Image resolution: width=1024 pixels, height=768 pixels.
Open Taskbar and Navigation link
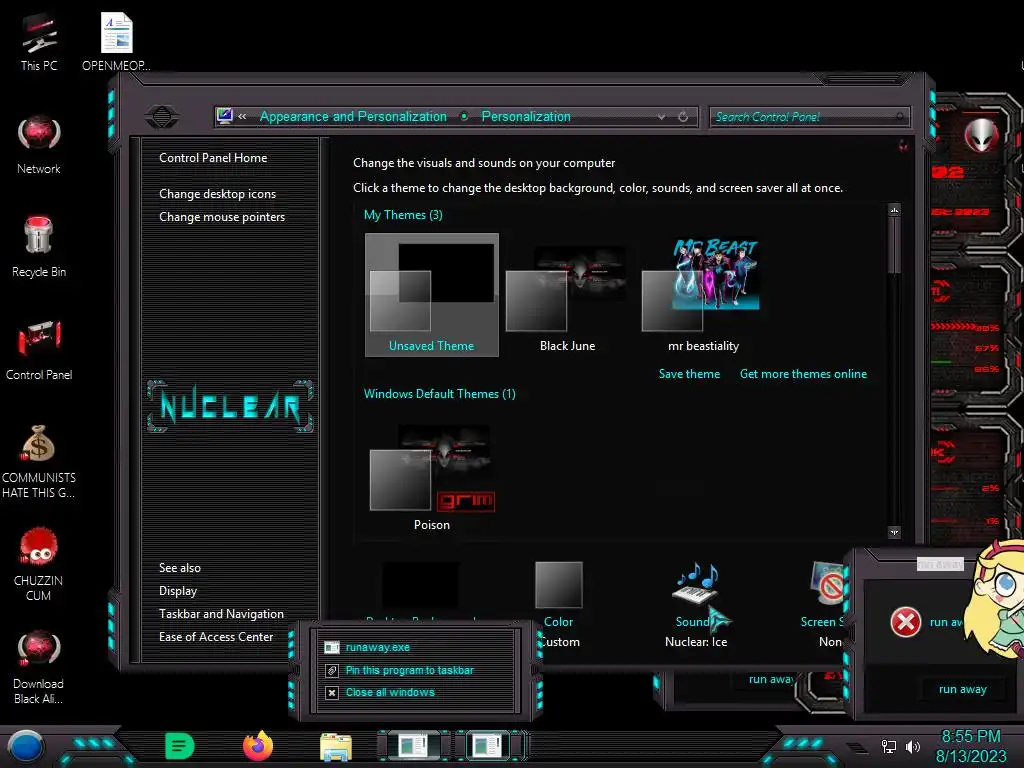pos(221,614)
